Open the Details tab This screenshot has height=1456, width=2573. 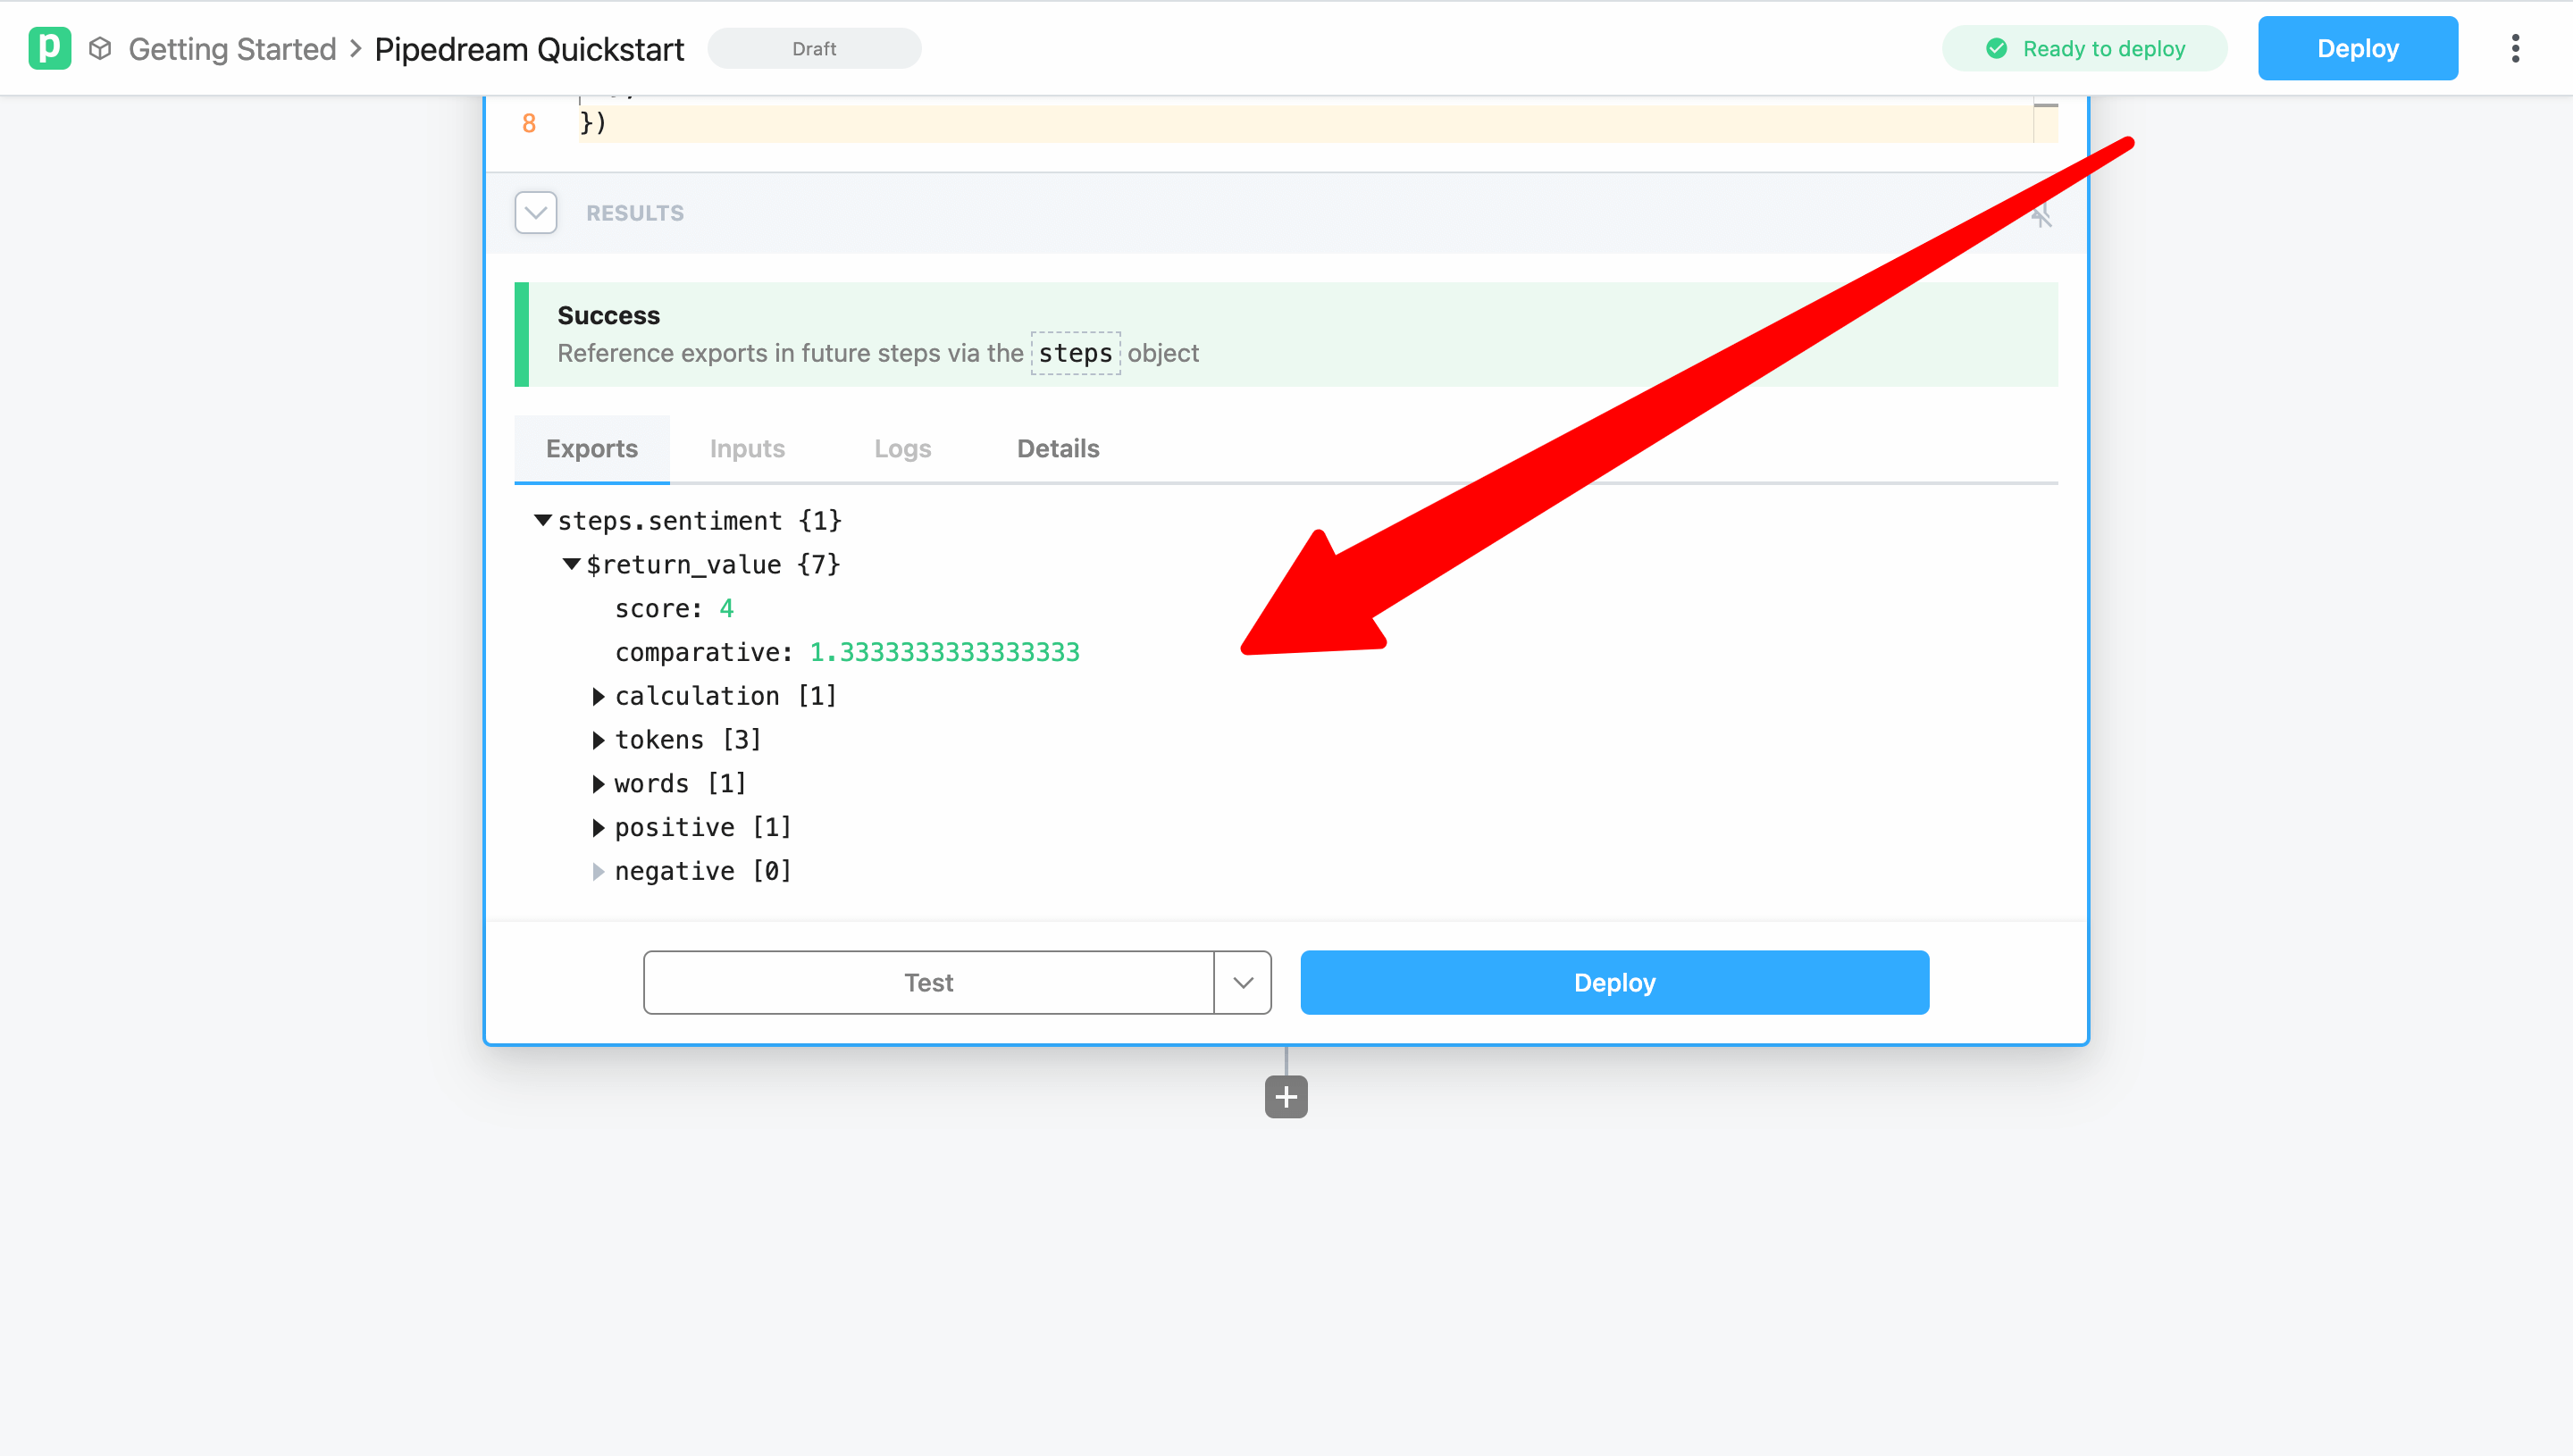click(x=1058, y=449)
